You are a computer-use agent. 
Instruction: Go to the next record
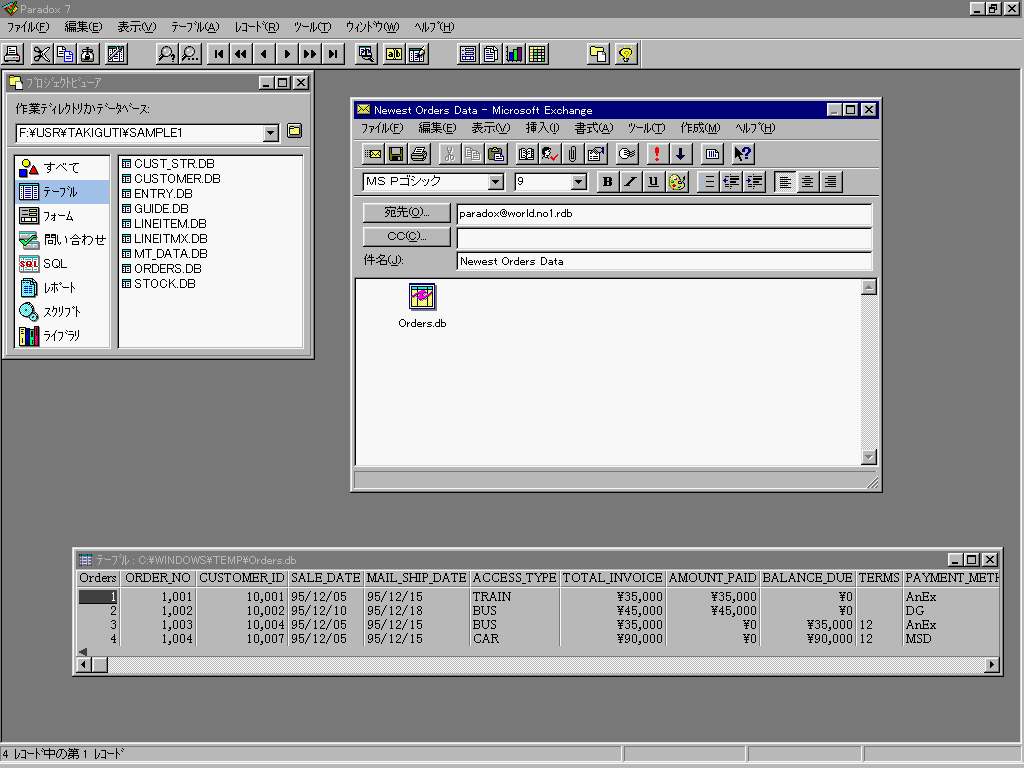pyautogui.click(x=287, y=54)
